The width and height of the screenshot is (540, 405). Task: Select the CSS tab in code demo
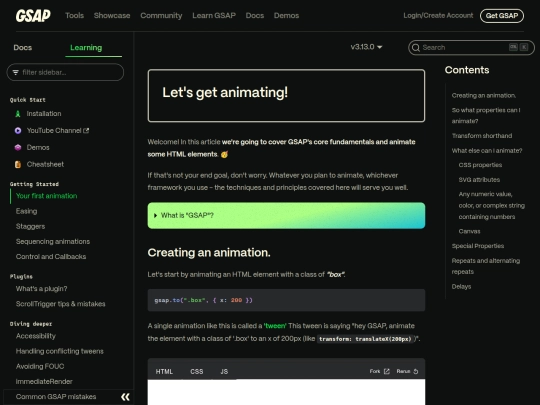pos(197,372)
